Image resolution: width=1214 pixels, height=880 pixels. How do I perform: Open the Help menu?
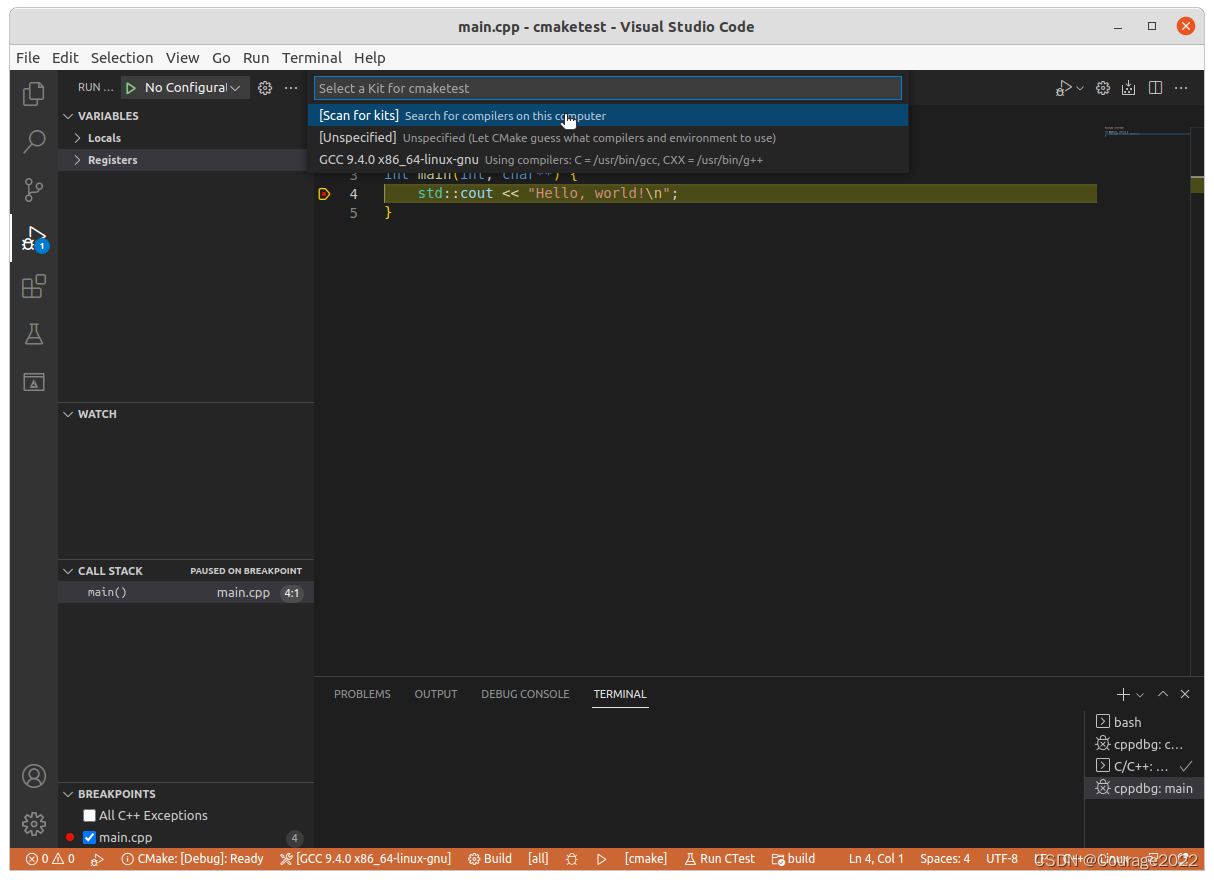pos(369,58)
